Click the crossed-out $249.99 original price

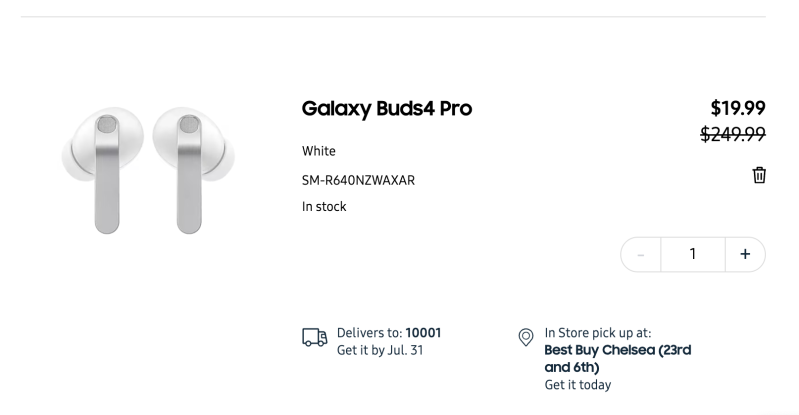point(733,134)
